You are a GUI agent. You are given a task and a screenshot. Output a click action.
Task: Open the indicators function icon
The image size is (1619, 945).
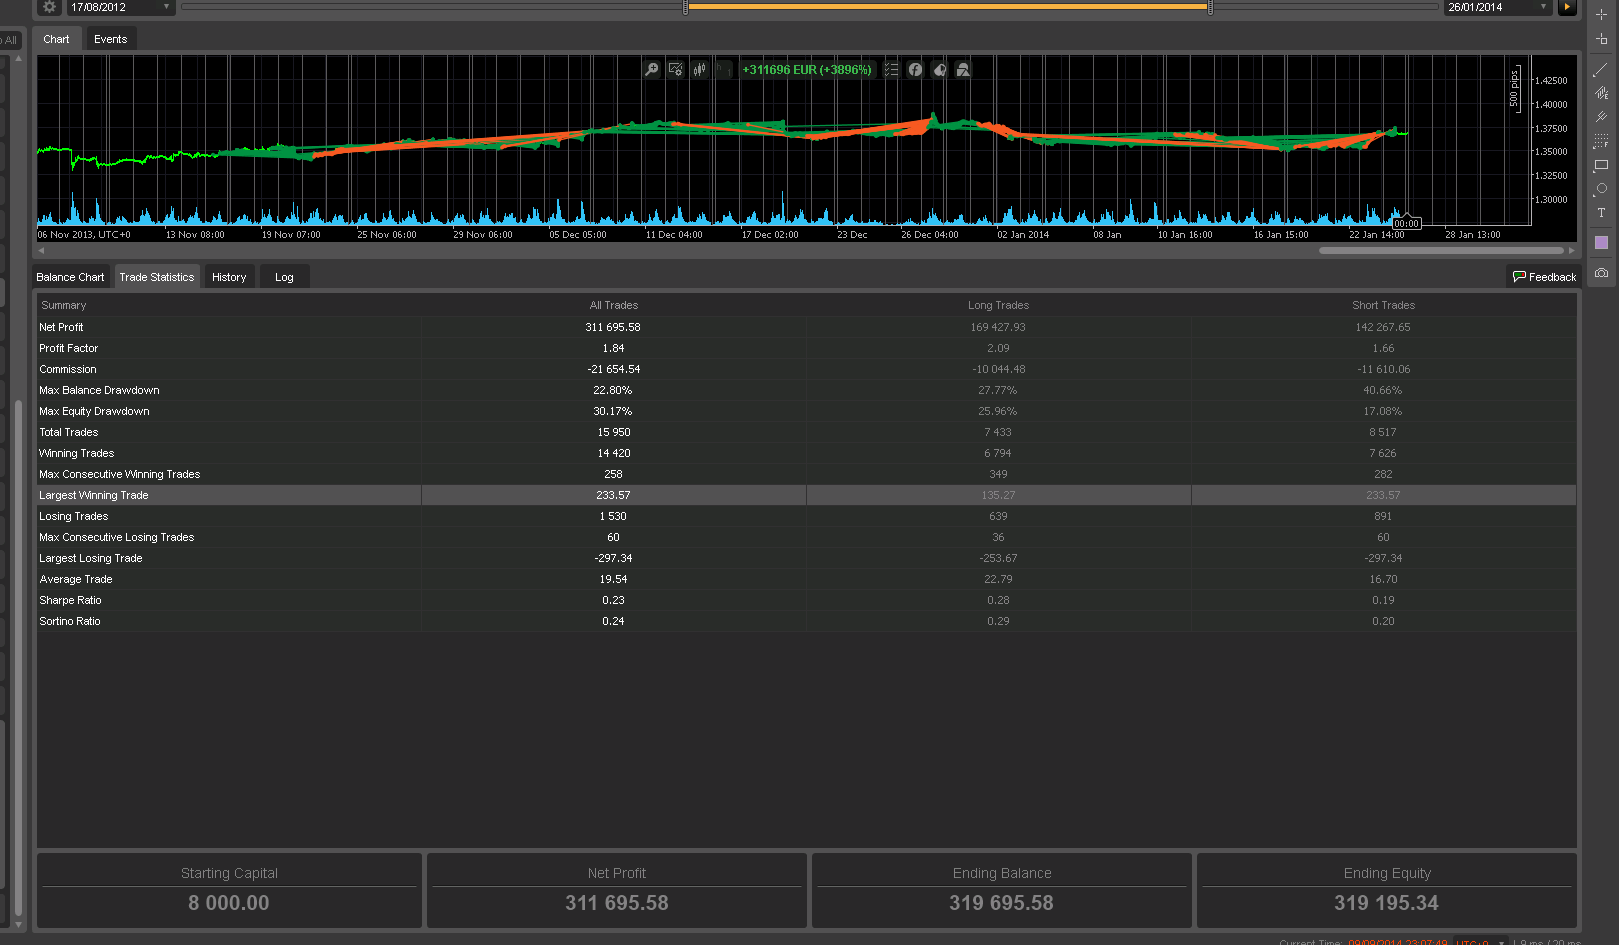click(x=915, y=70)
